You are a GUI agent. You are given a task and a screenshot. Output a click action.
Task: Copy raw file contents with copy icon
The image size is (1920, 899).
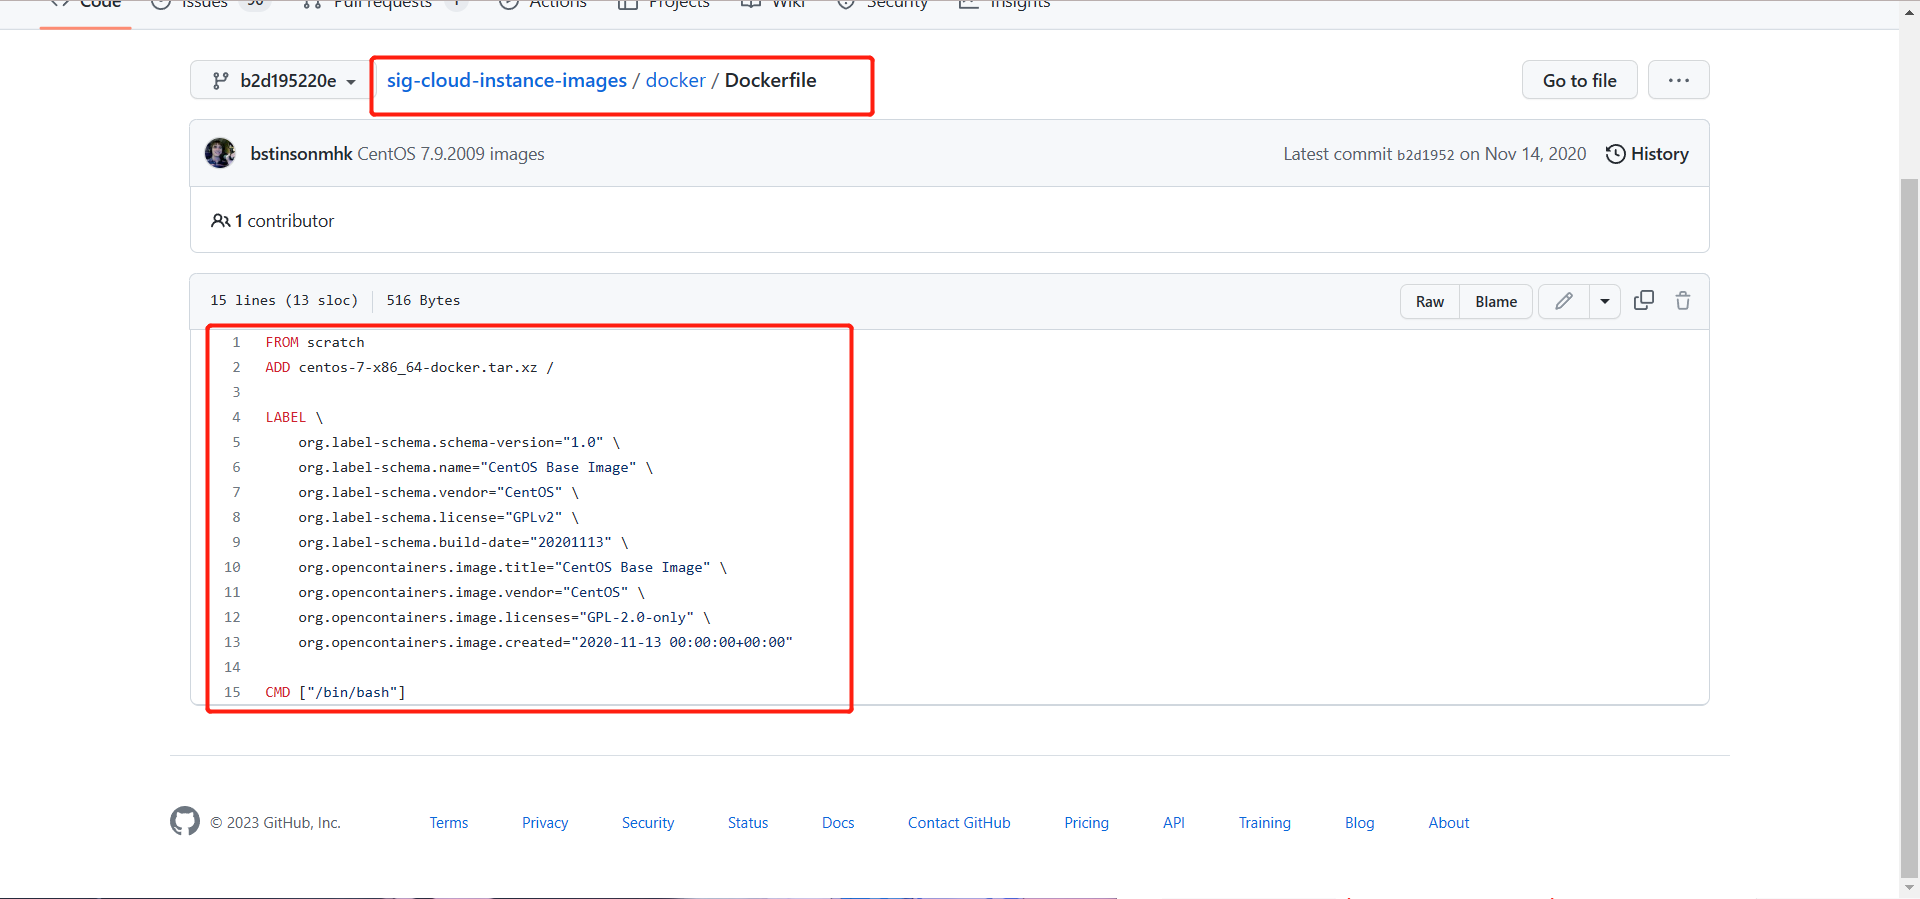[1643, 301]
